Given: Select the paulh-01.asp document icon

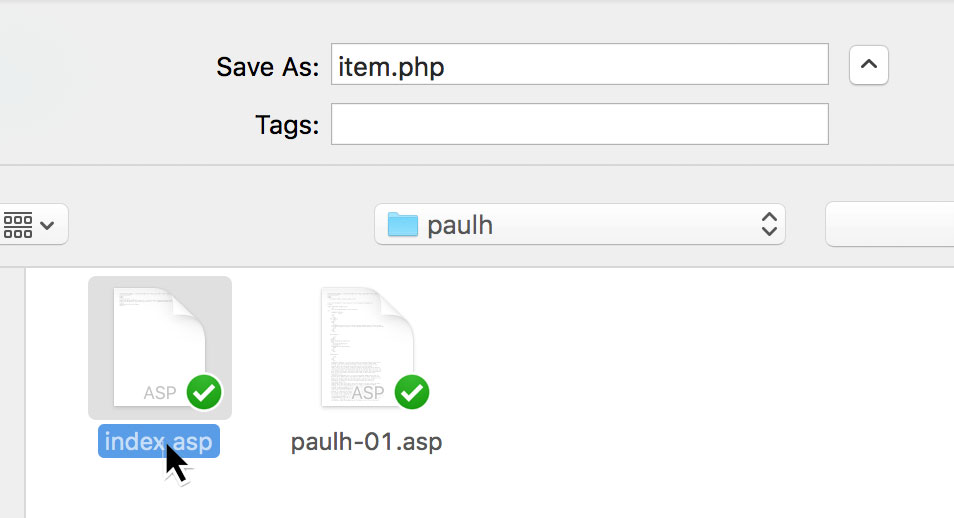Looking at the screenshot, I should (367, 347).
